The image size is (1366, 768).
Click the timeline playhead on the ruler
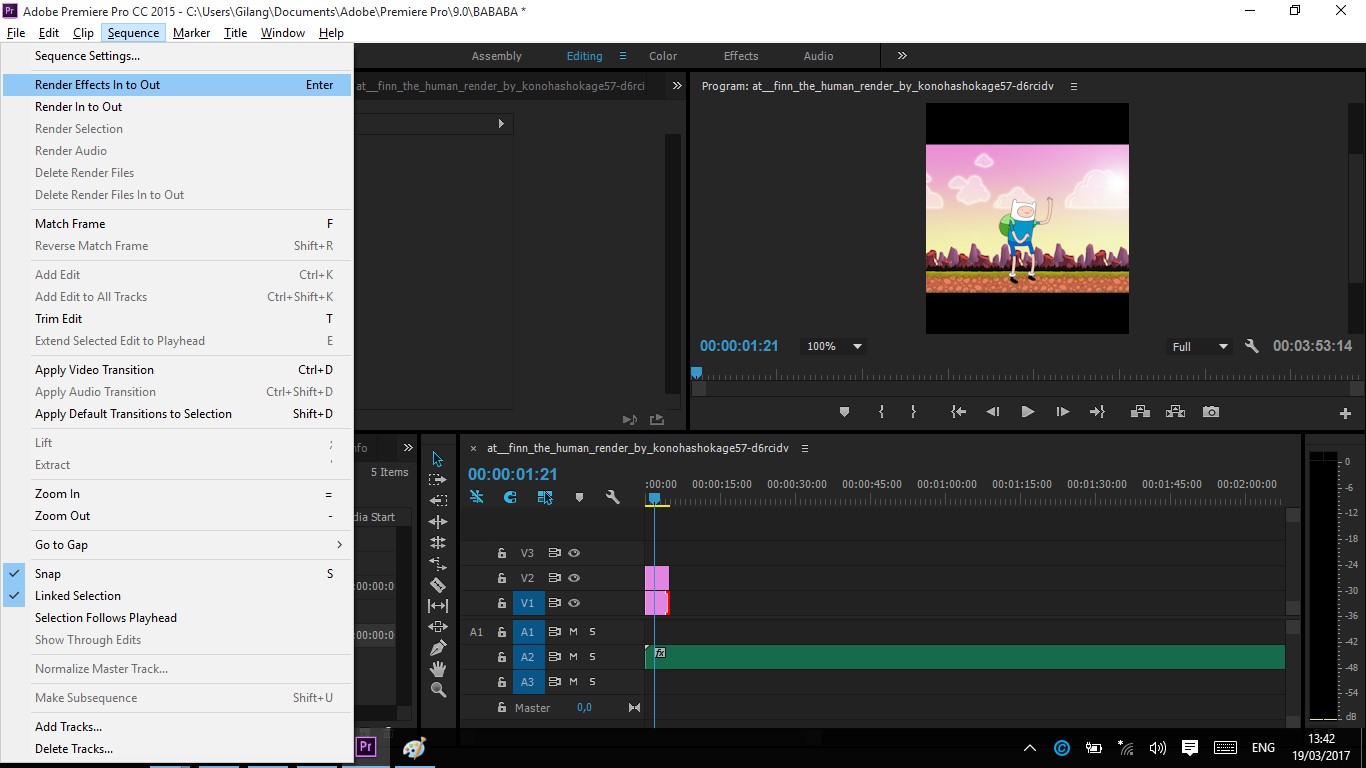pyautogui.click(x=654, y=497)
